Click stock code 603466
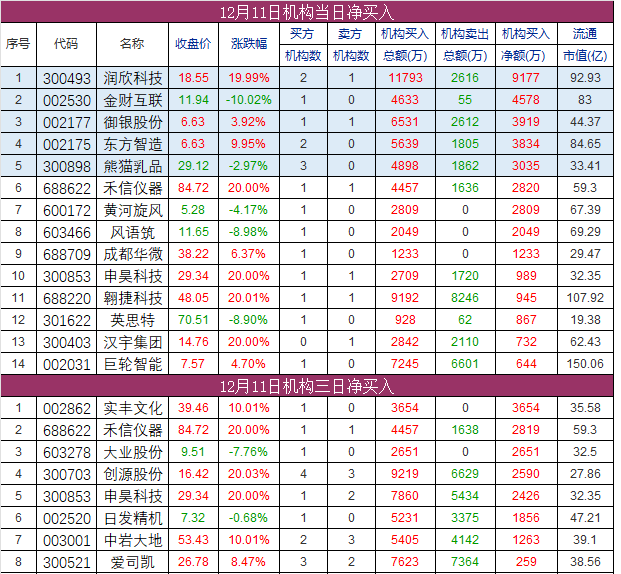 click(x=67, y=233)
